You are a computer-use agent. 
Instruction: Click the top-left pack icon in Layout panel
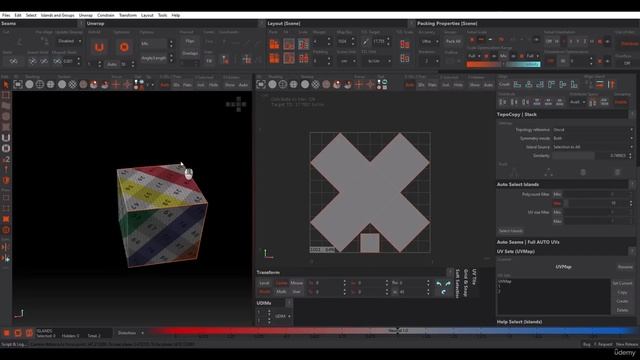tap(274, 44)
